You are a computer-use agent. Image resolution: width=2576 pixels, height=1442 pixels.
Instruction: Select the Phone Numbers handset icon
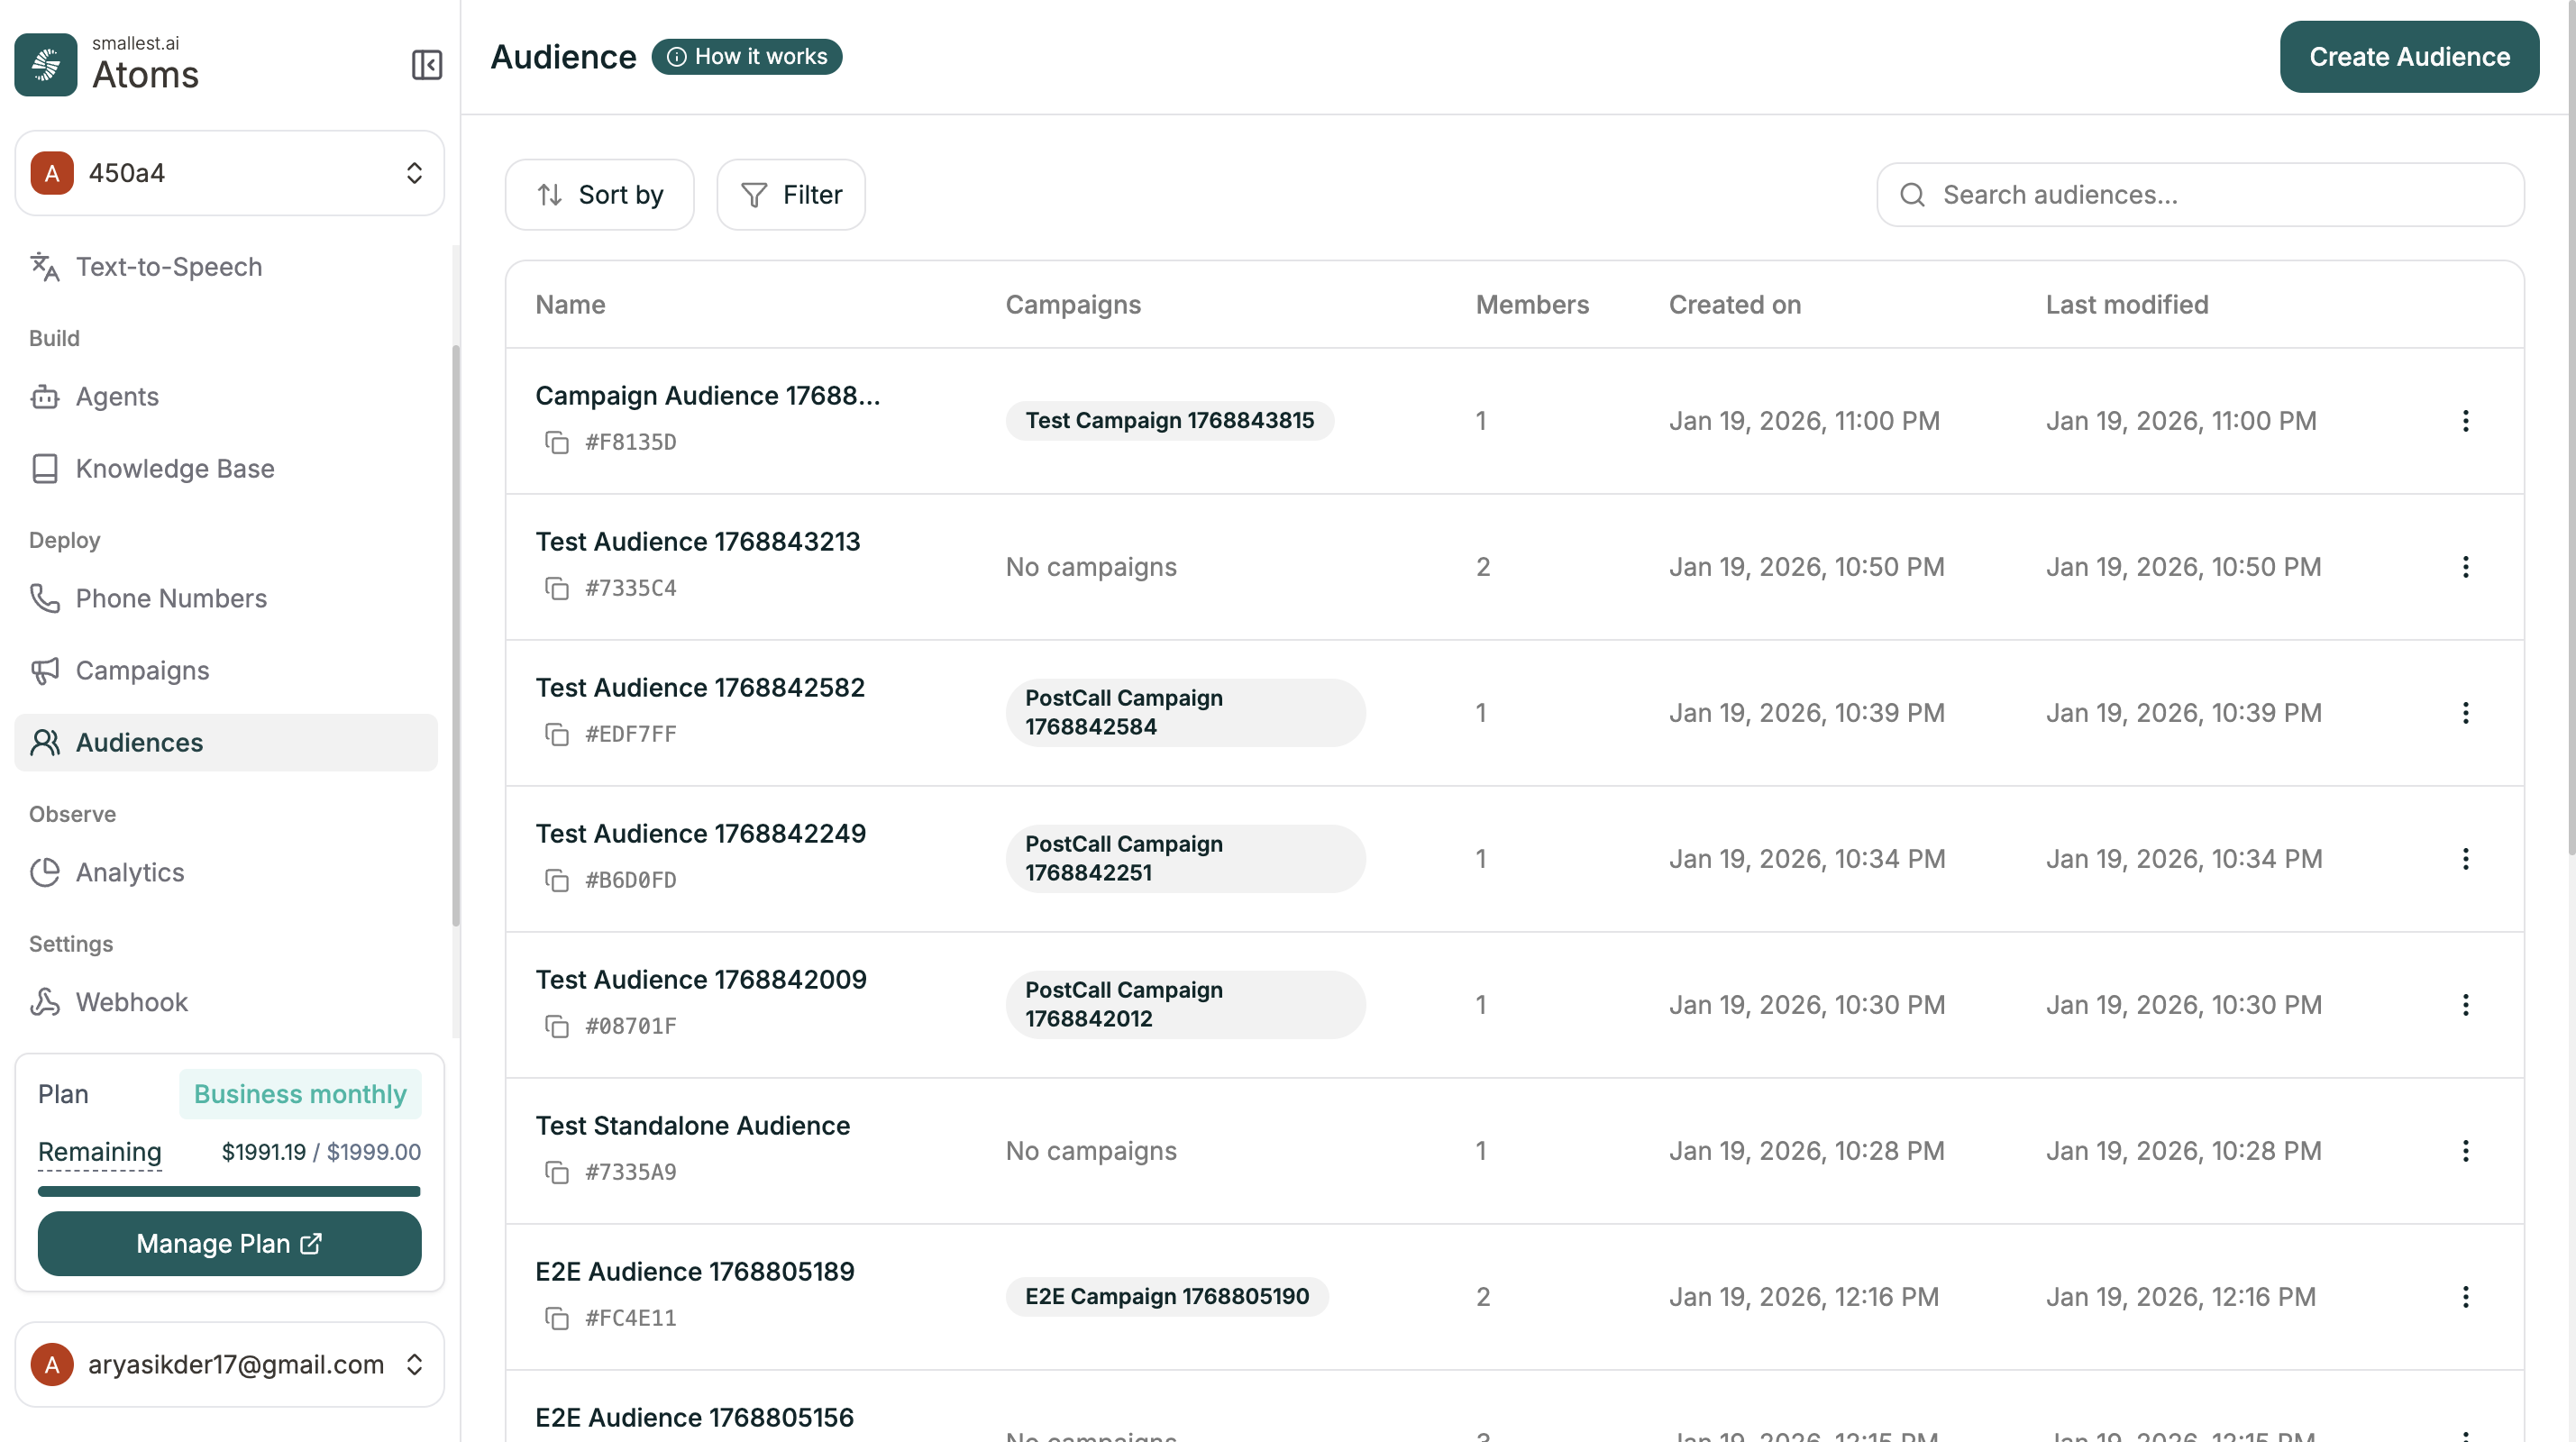[44, 598]
